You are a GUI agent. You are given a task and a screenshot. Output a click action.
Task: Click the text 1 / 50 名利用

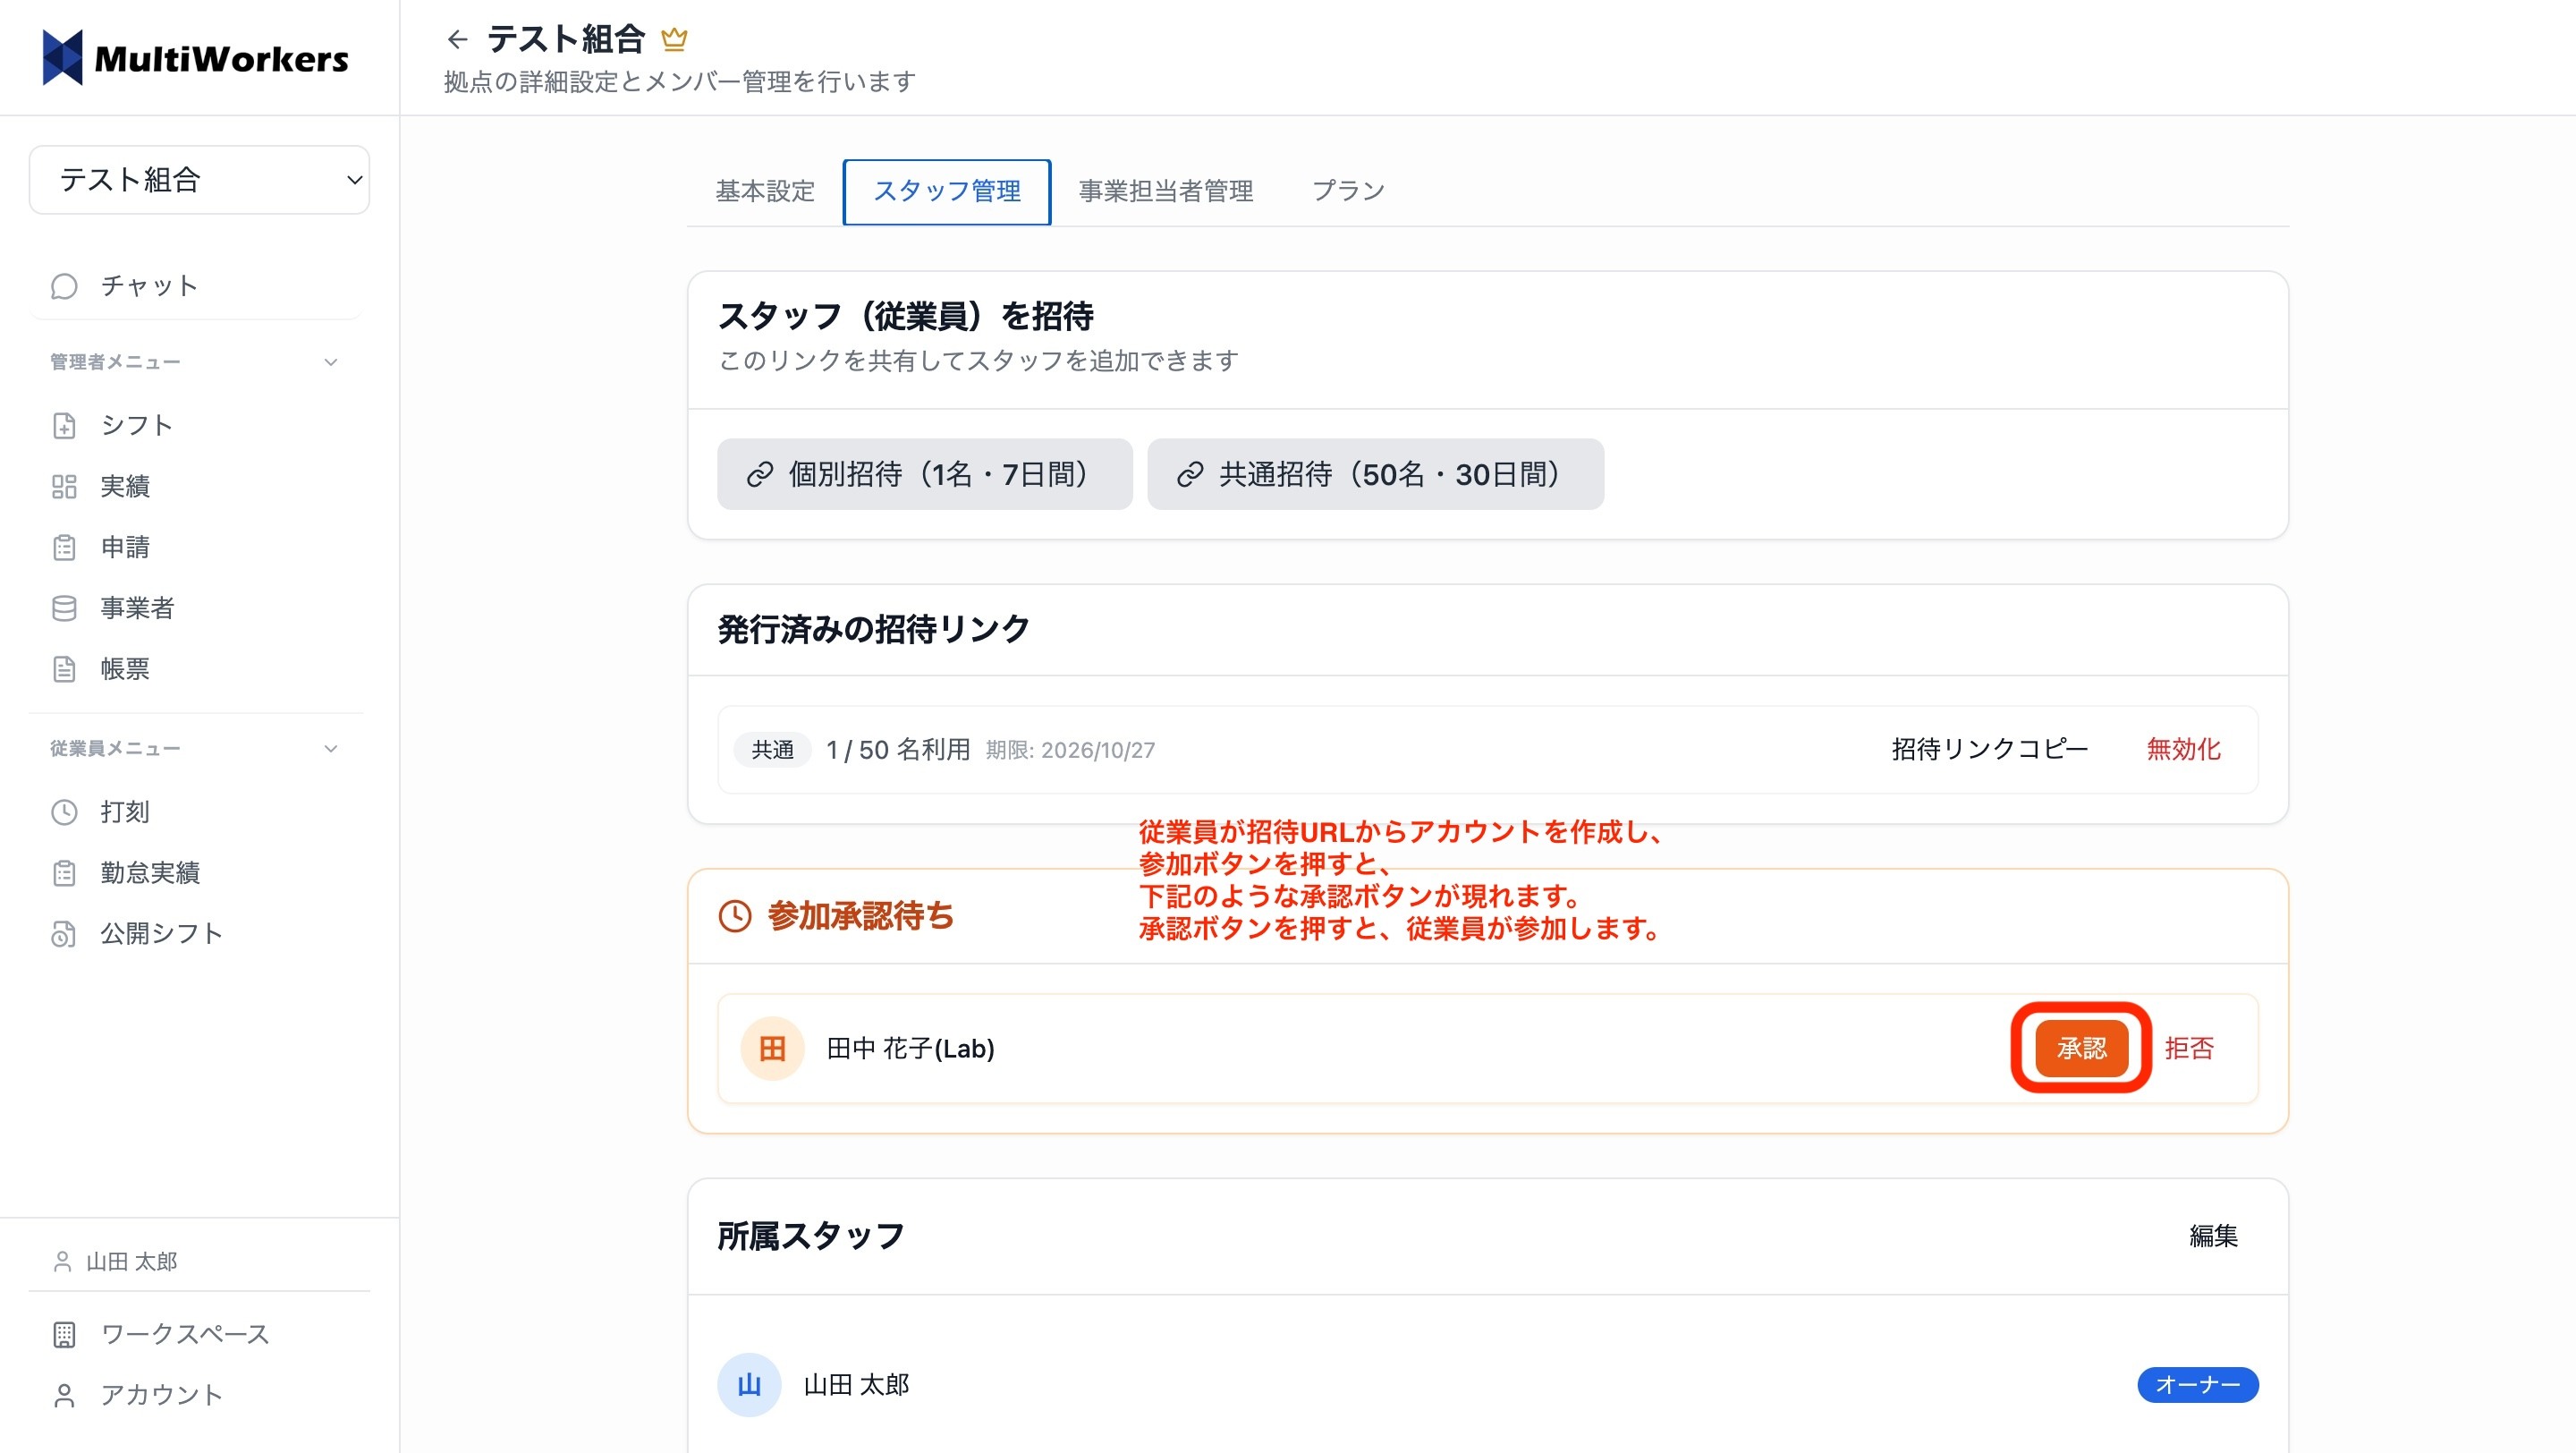897,750
